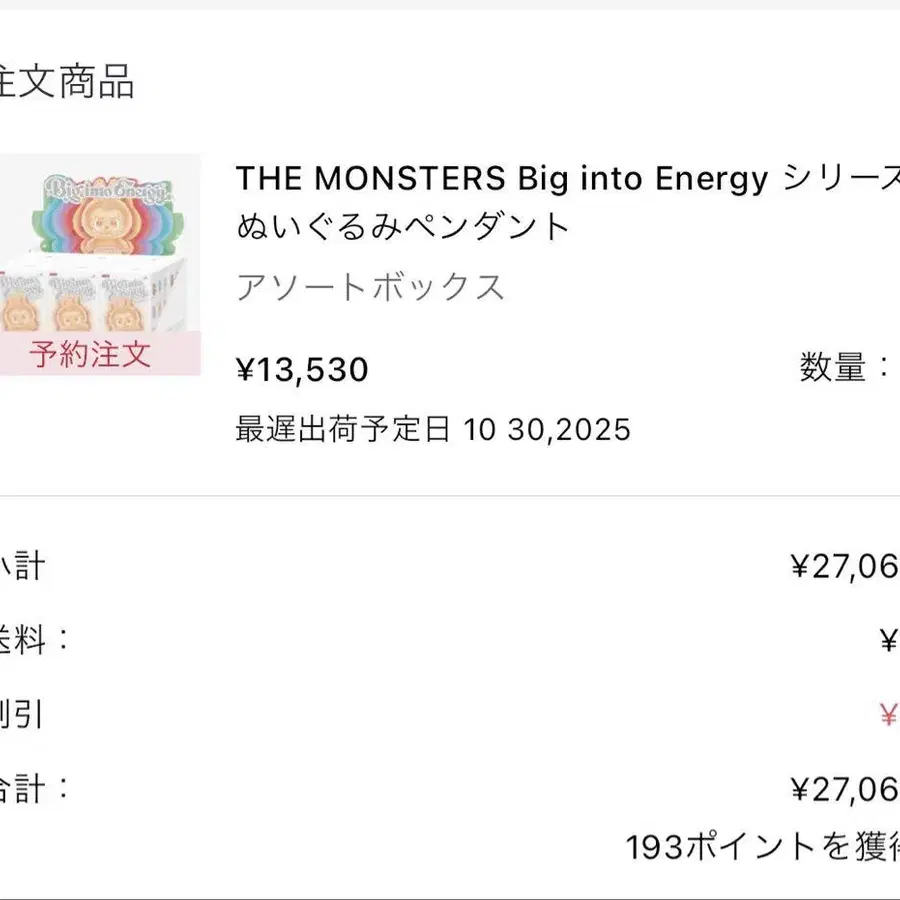Screen dimensions: 900x900
Task: Tap the 193ポイントを獲得 points text
Action: (762, 847)
